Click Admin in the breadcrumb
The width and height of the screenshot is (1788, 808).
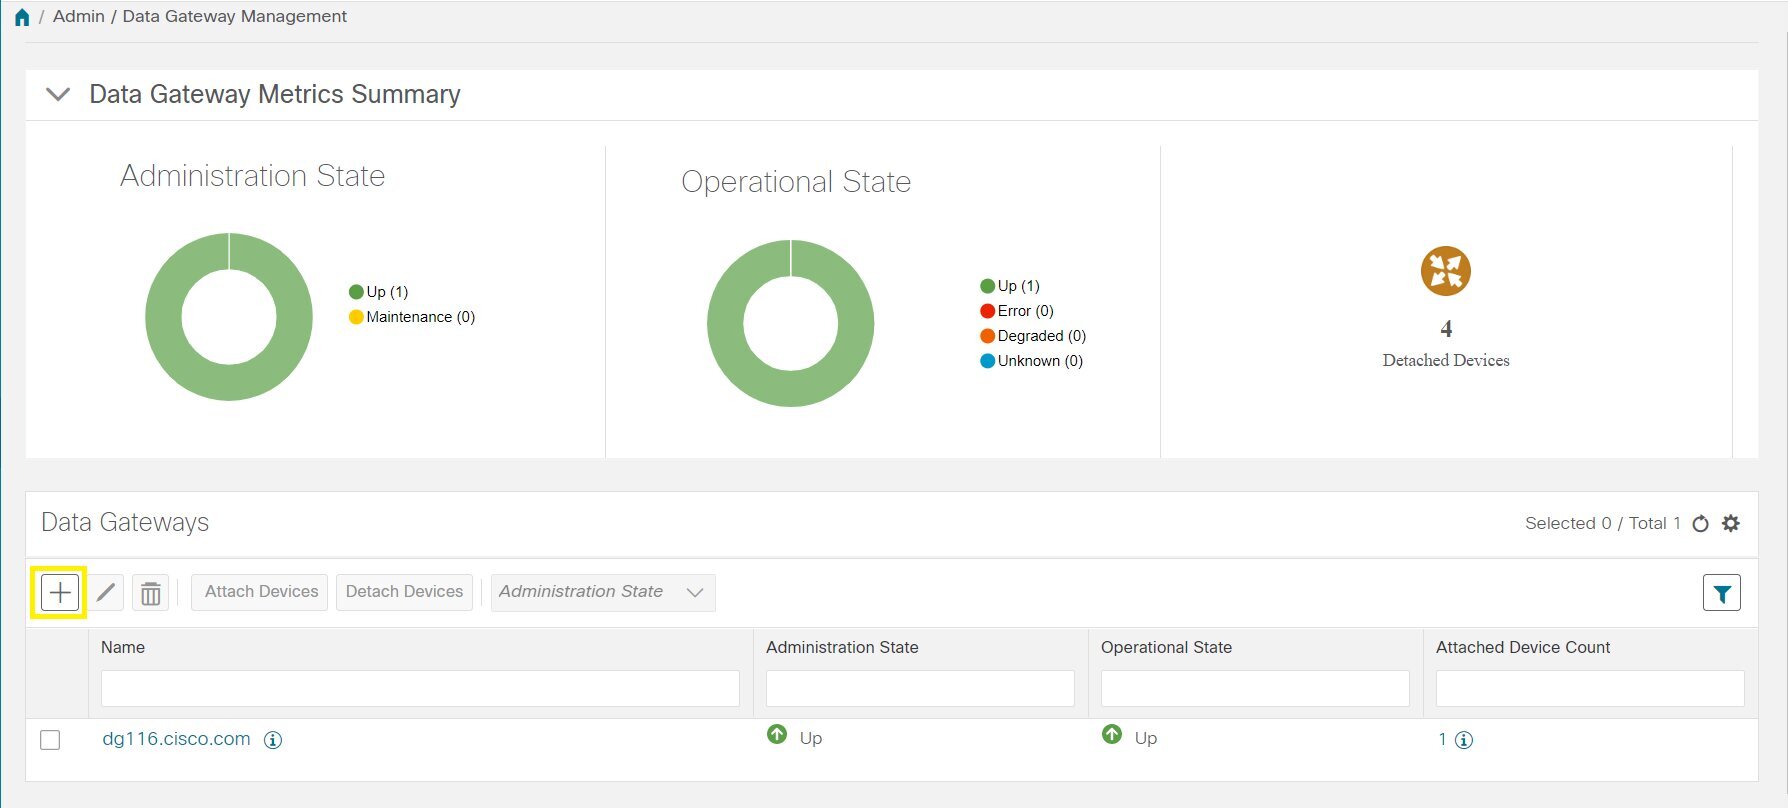[x=79, y=17]
